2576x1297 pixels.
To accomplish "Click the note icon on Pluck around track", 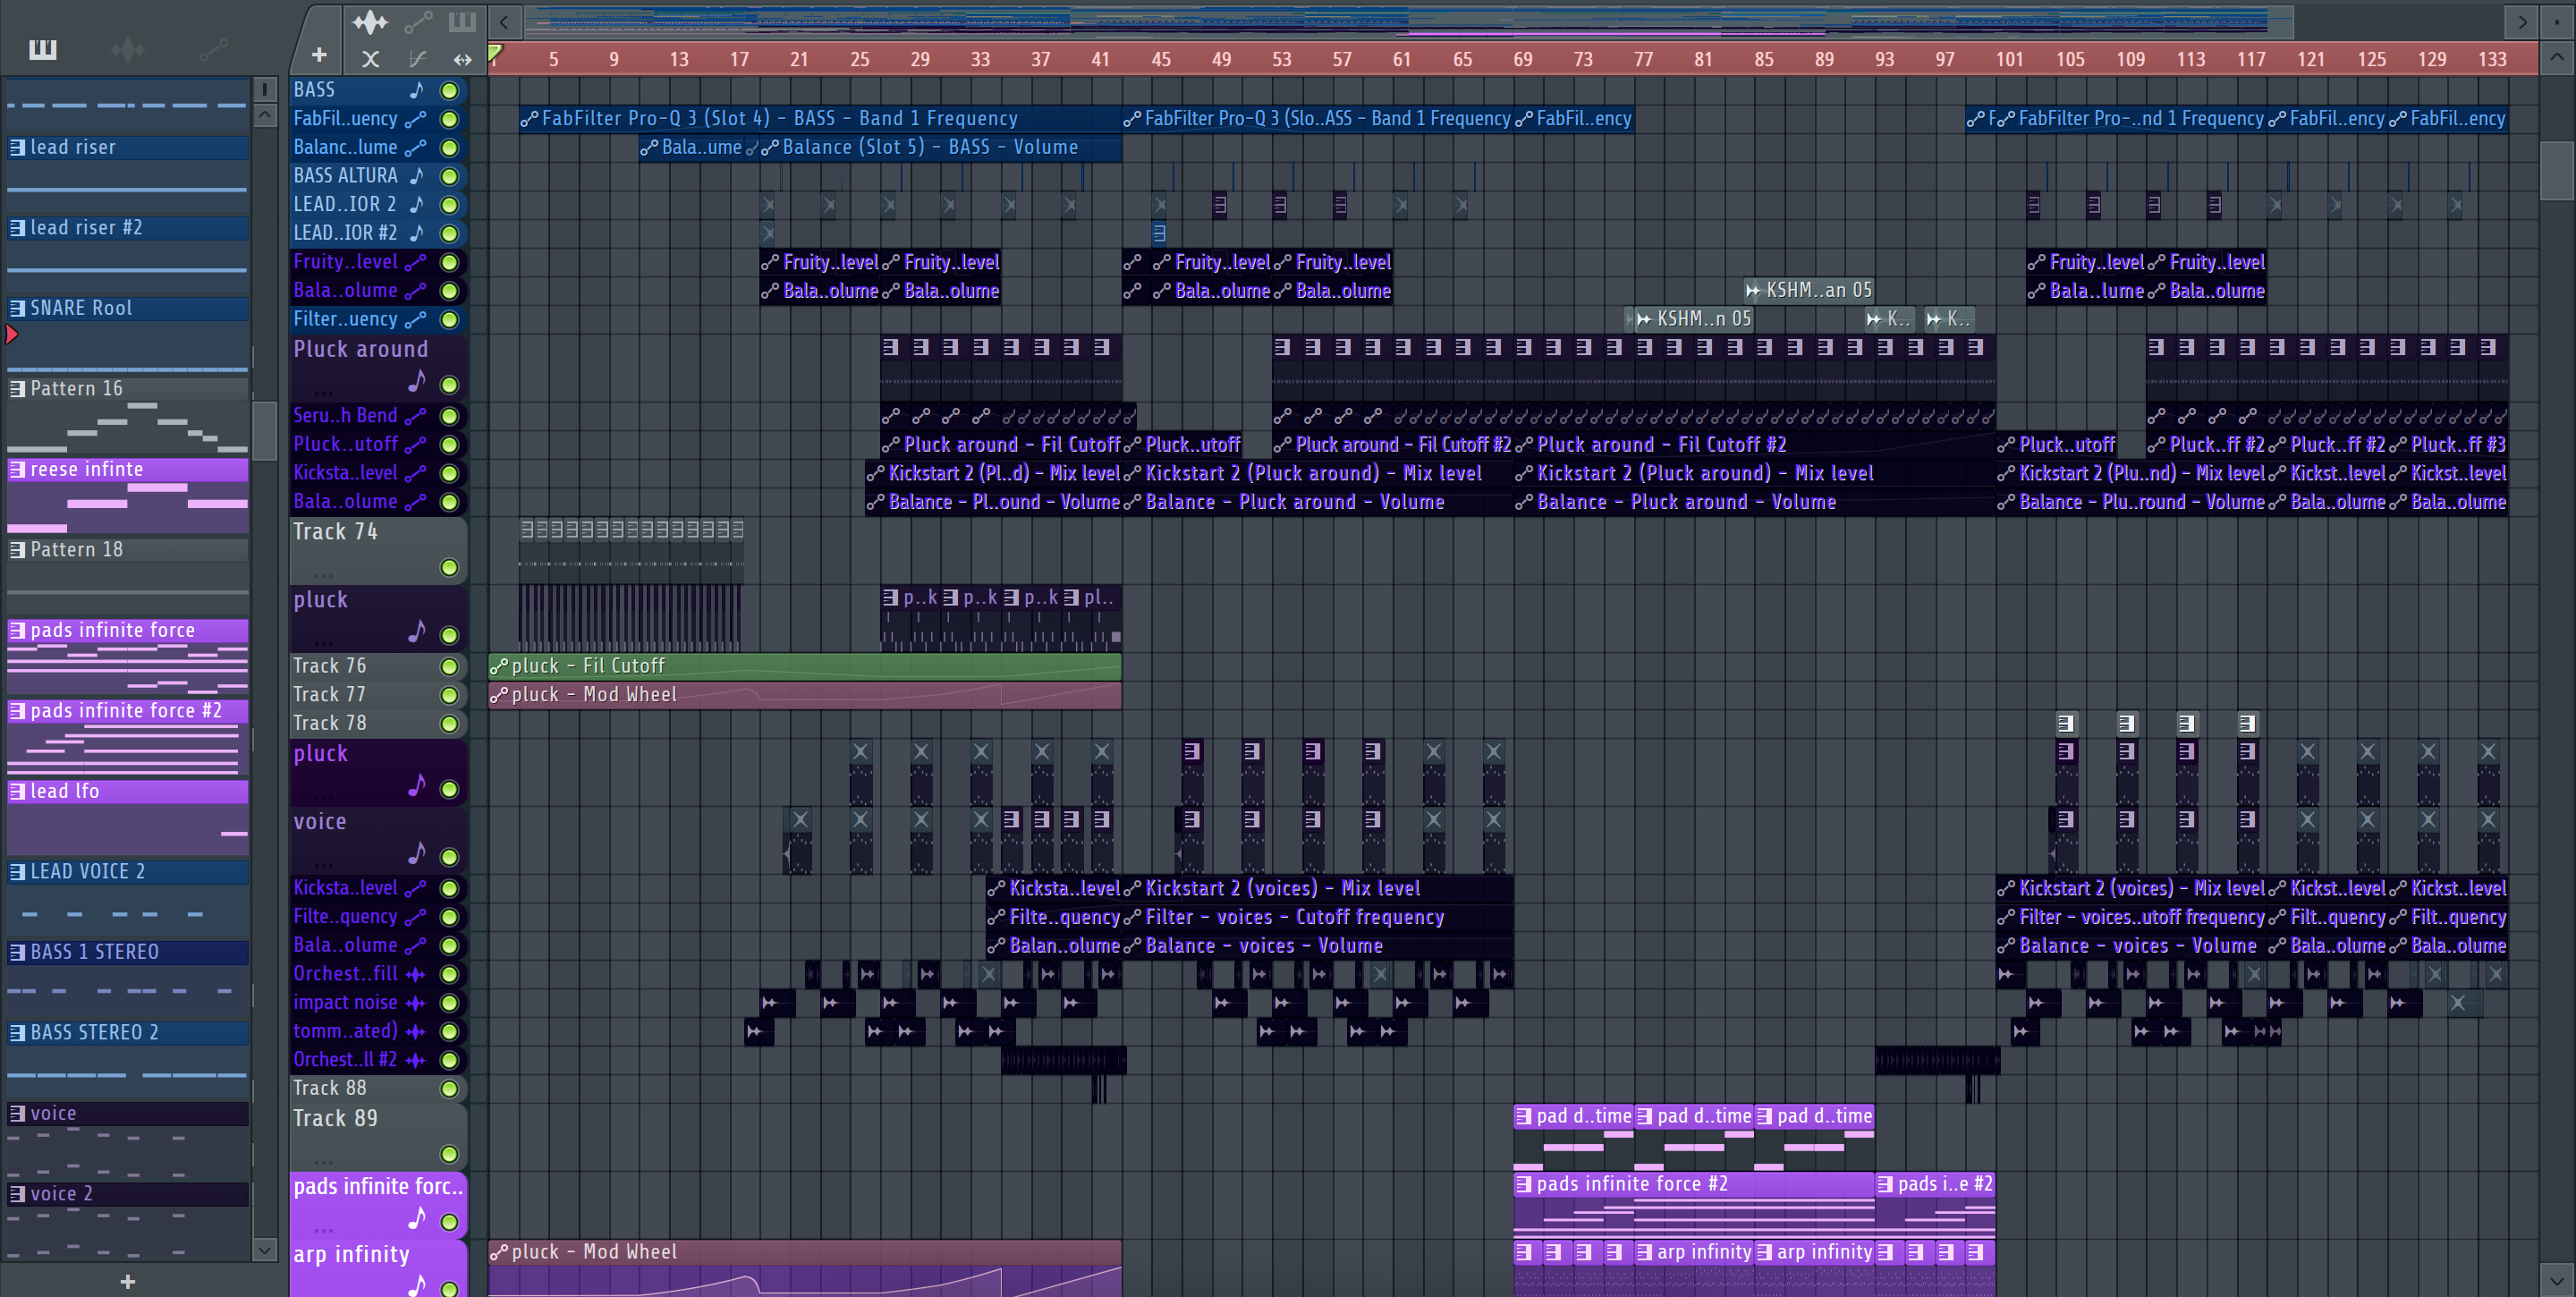I will tap(417, 381).
